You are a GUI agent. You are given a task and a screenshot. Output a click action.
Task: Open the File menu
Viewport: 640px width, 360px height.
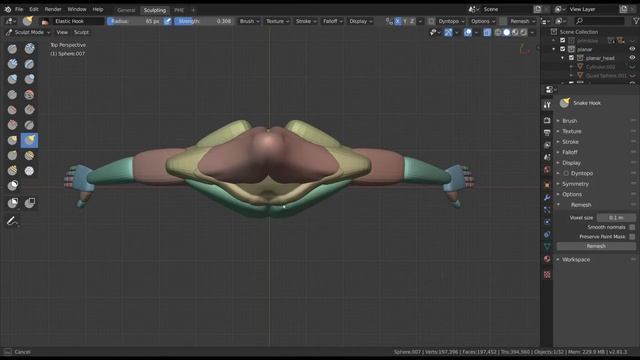[x=19, y=9]
